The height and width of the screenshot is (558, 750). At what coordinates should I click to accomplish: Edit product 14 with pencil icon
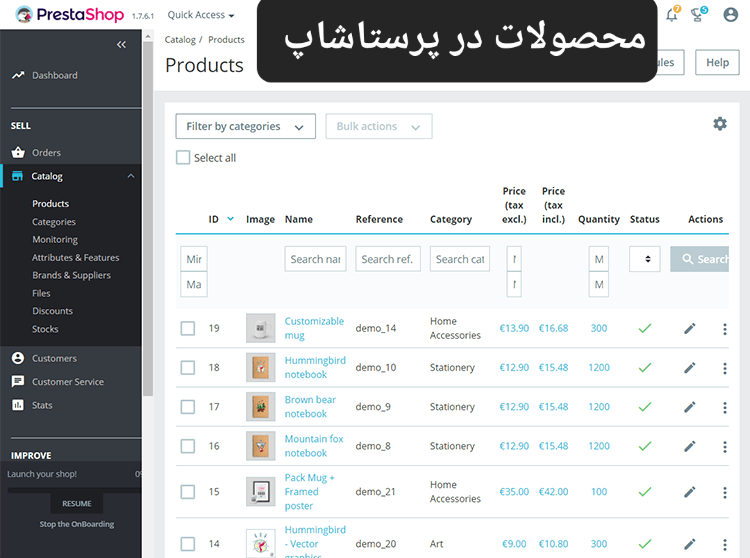[689, 544]
